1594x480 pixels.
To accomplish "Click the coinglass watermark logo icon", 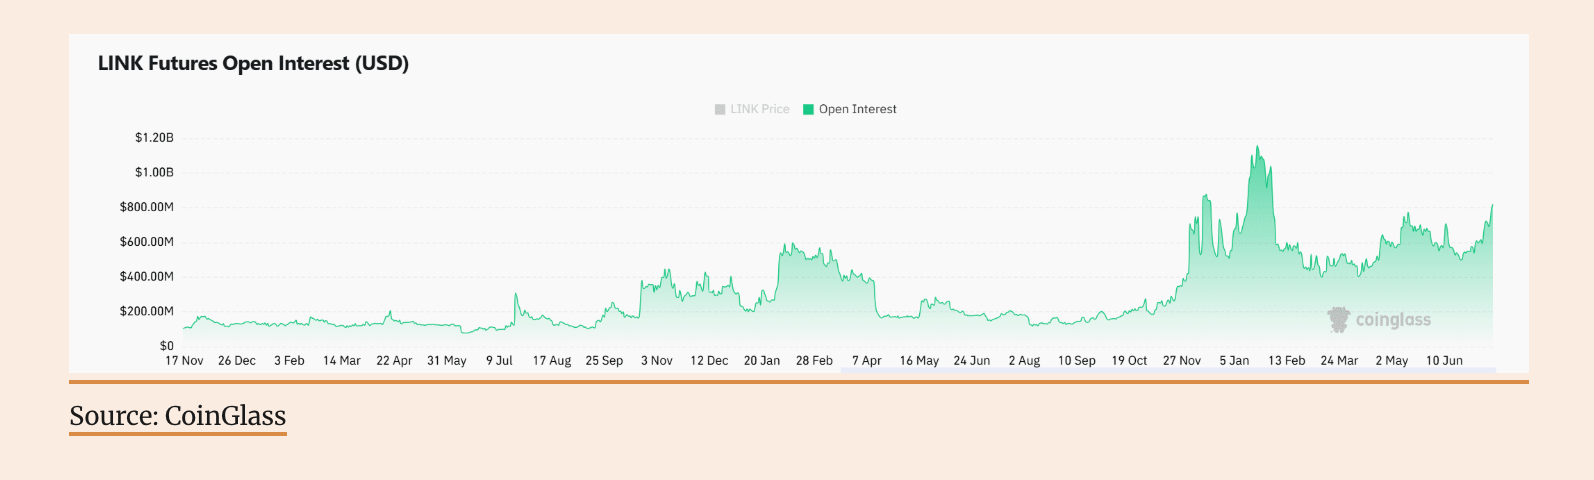I will tap(1338, 319).
